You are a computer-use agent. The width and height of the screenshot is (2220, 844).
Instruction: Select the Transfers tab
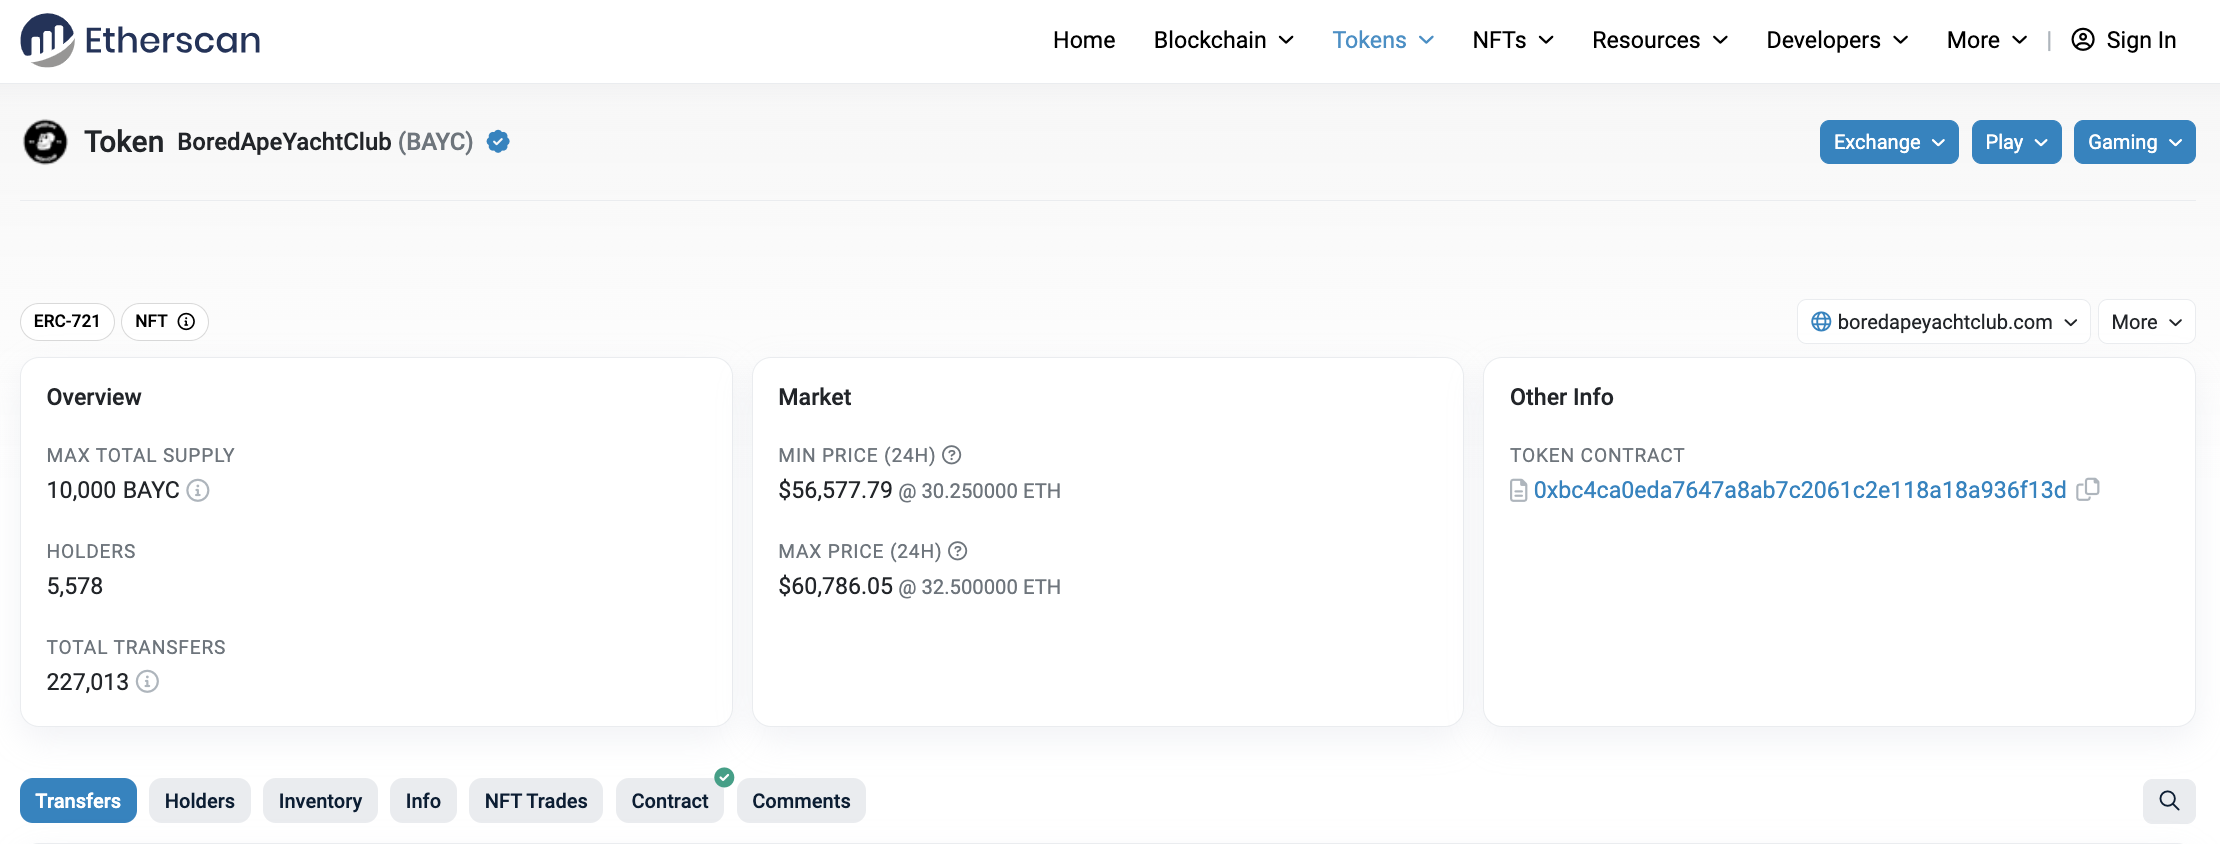78,801
